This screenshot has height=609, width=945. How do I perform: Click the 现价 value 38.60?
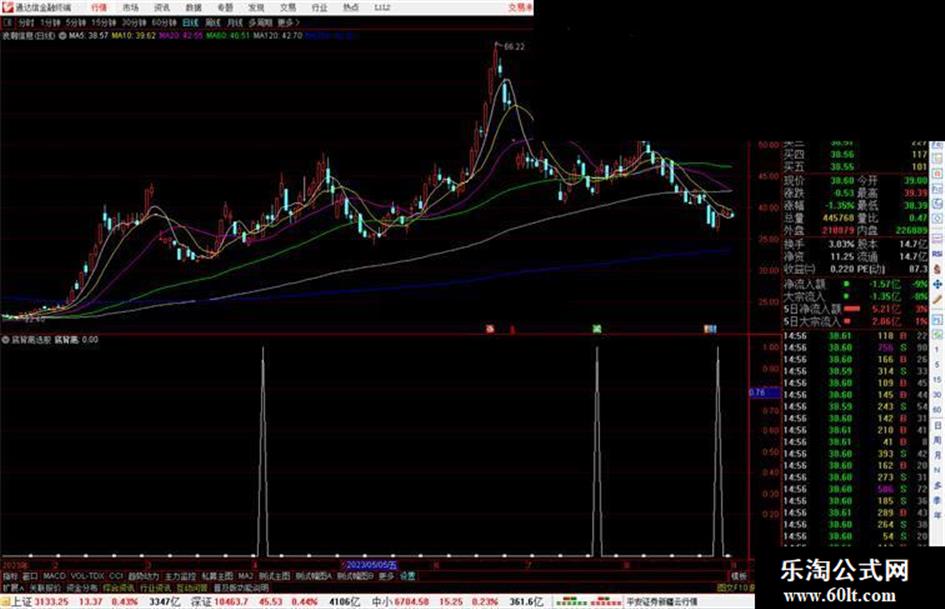[843, 180]
